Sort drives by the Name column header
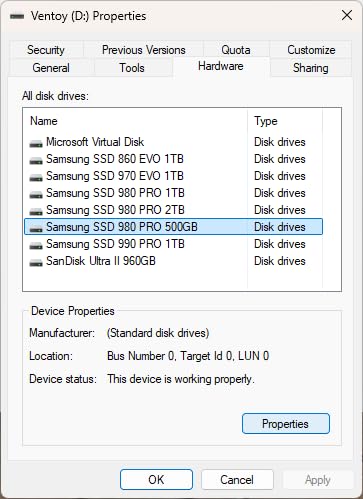The height and width of the screenshot is (499, 363). coord(135,121)
